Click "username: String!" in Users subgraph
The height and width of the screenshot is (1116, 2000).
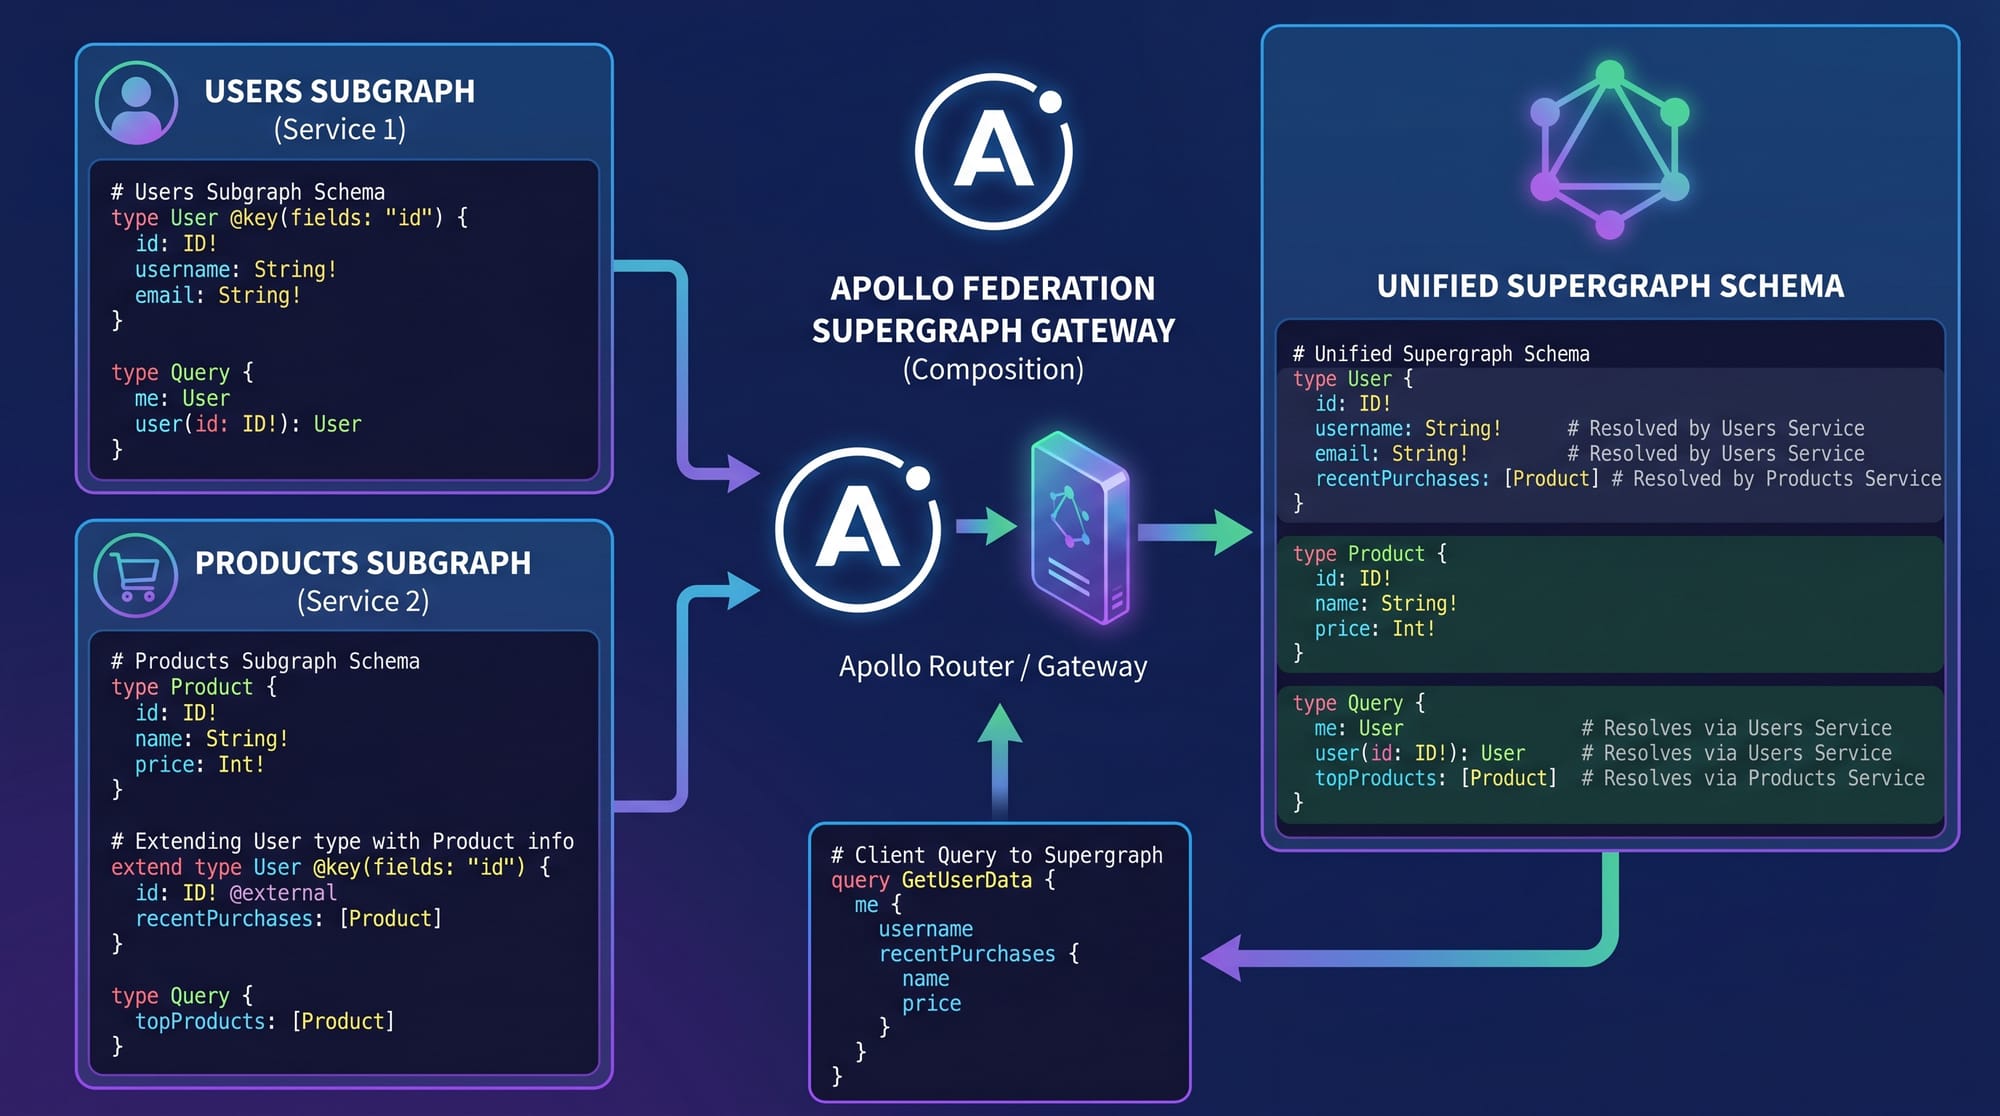pos(236,270)
